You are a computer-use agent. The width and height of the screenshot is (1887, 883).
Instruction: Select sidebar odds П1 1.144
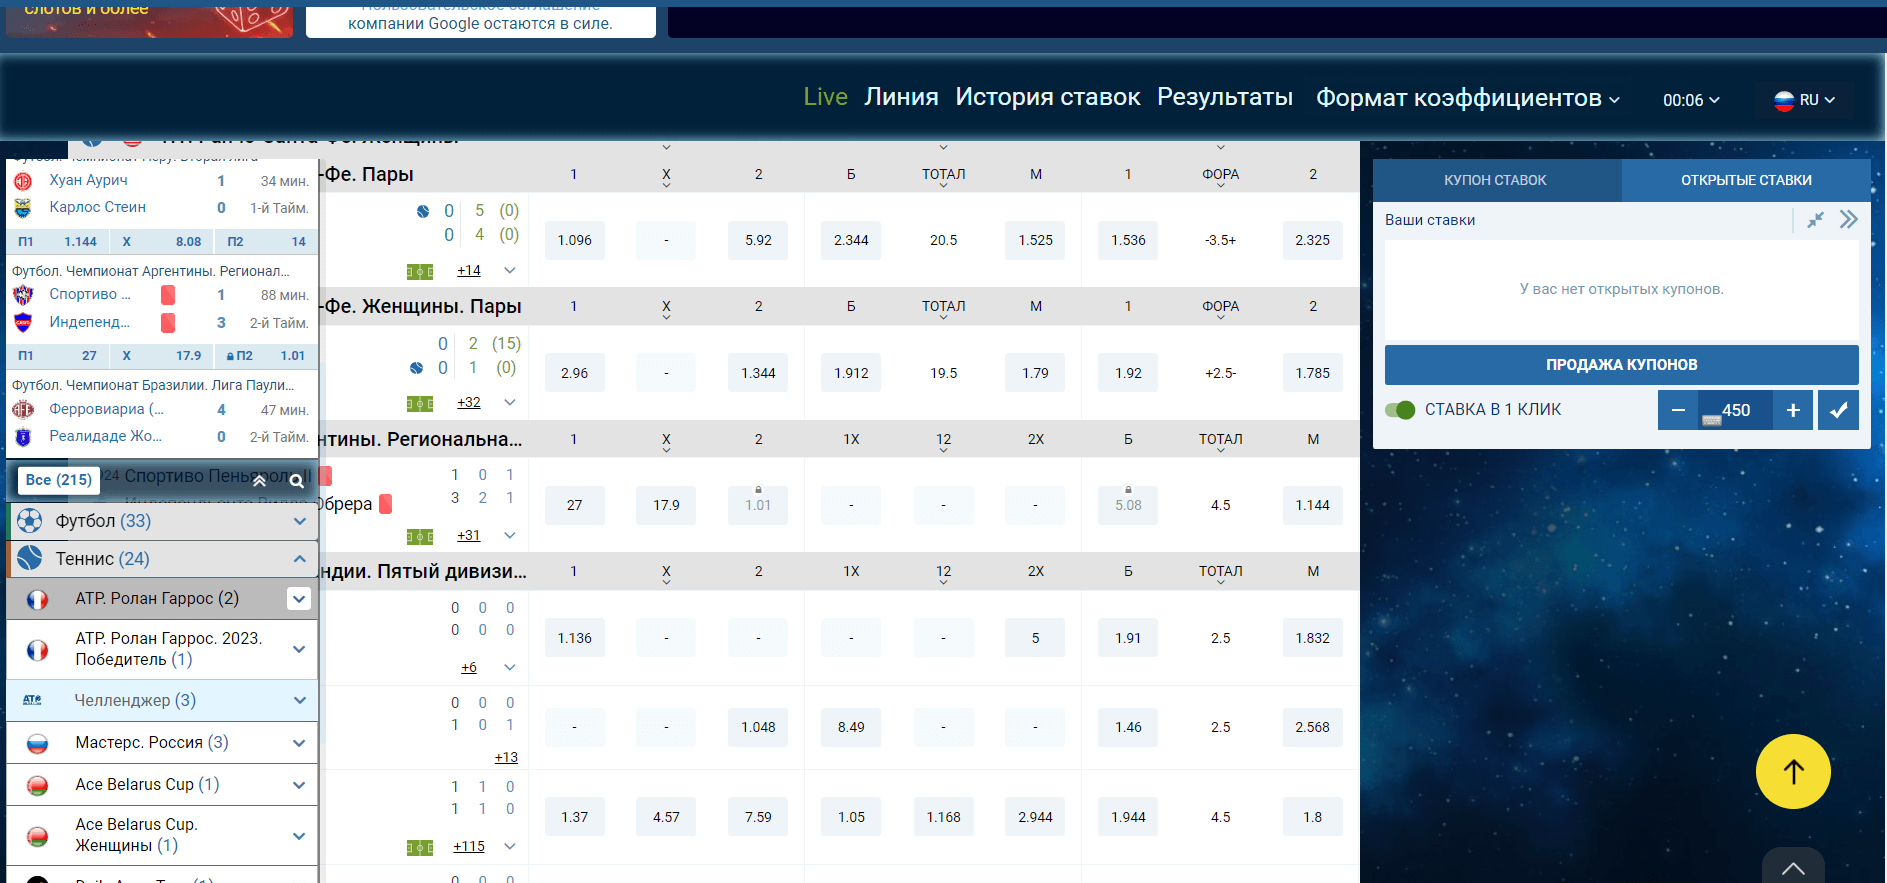[57, 242]
